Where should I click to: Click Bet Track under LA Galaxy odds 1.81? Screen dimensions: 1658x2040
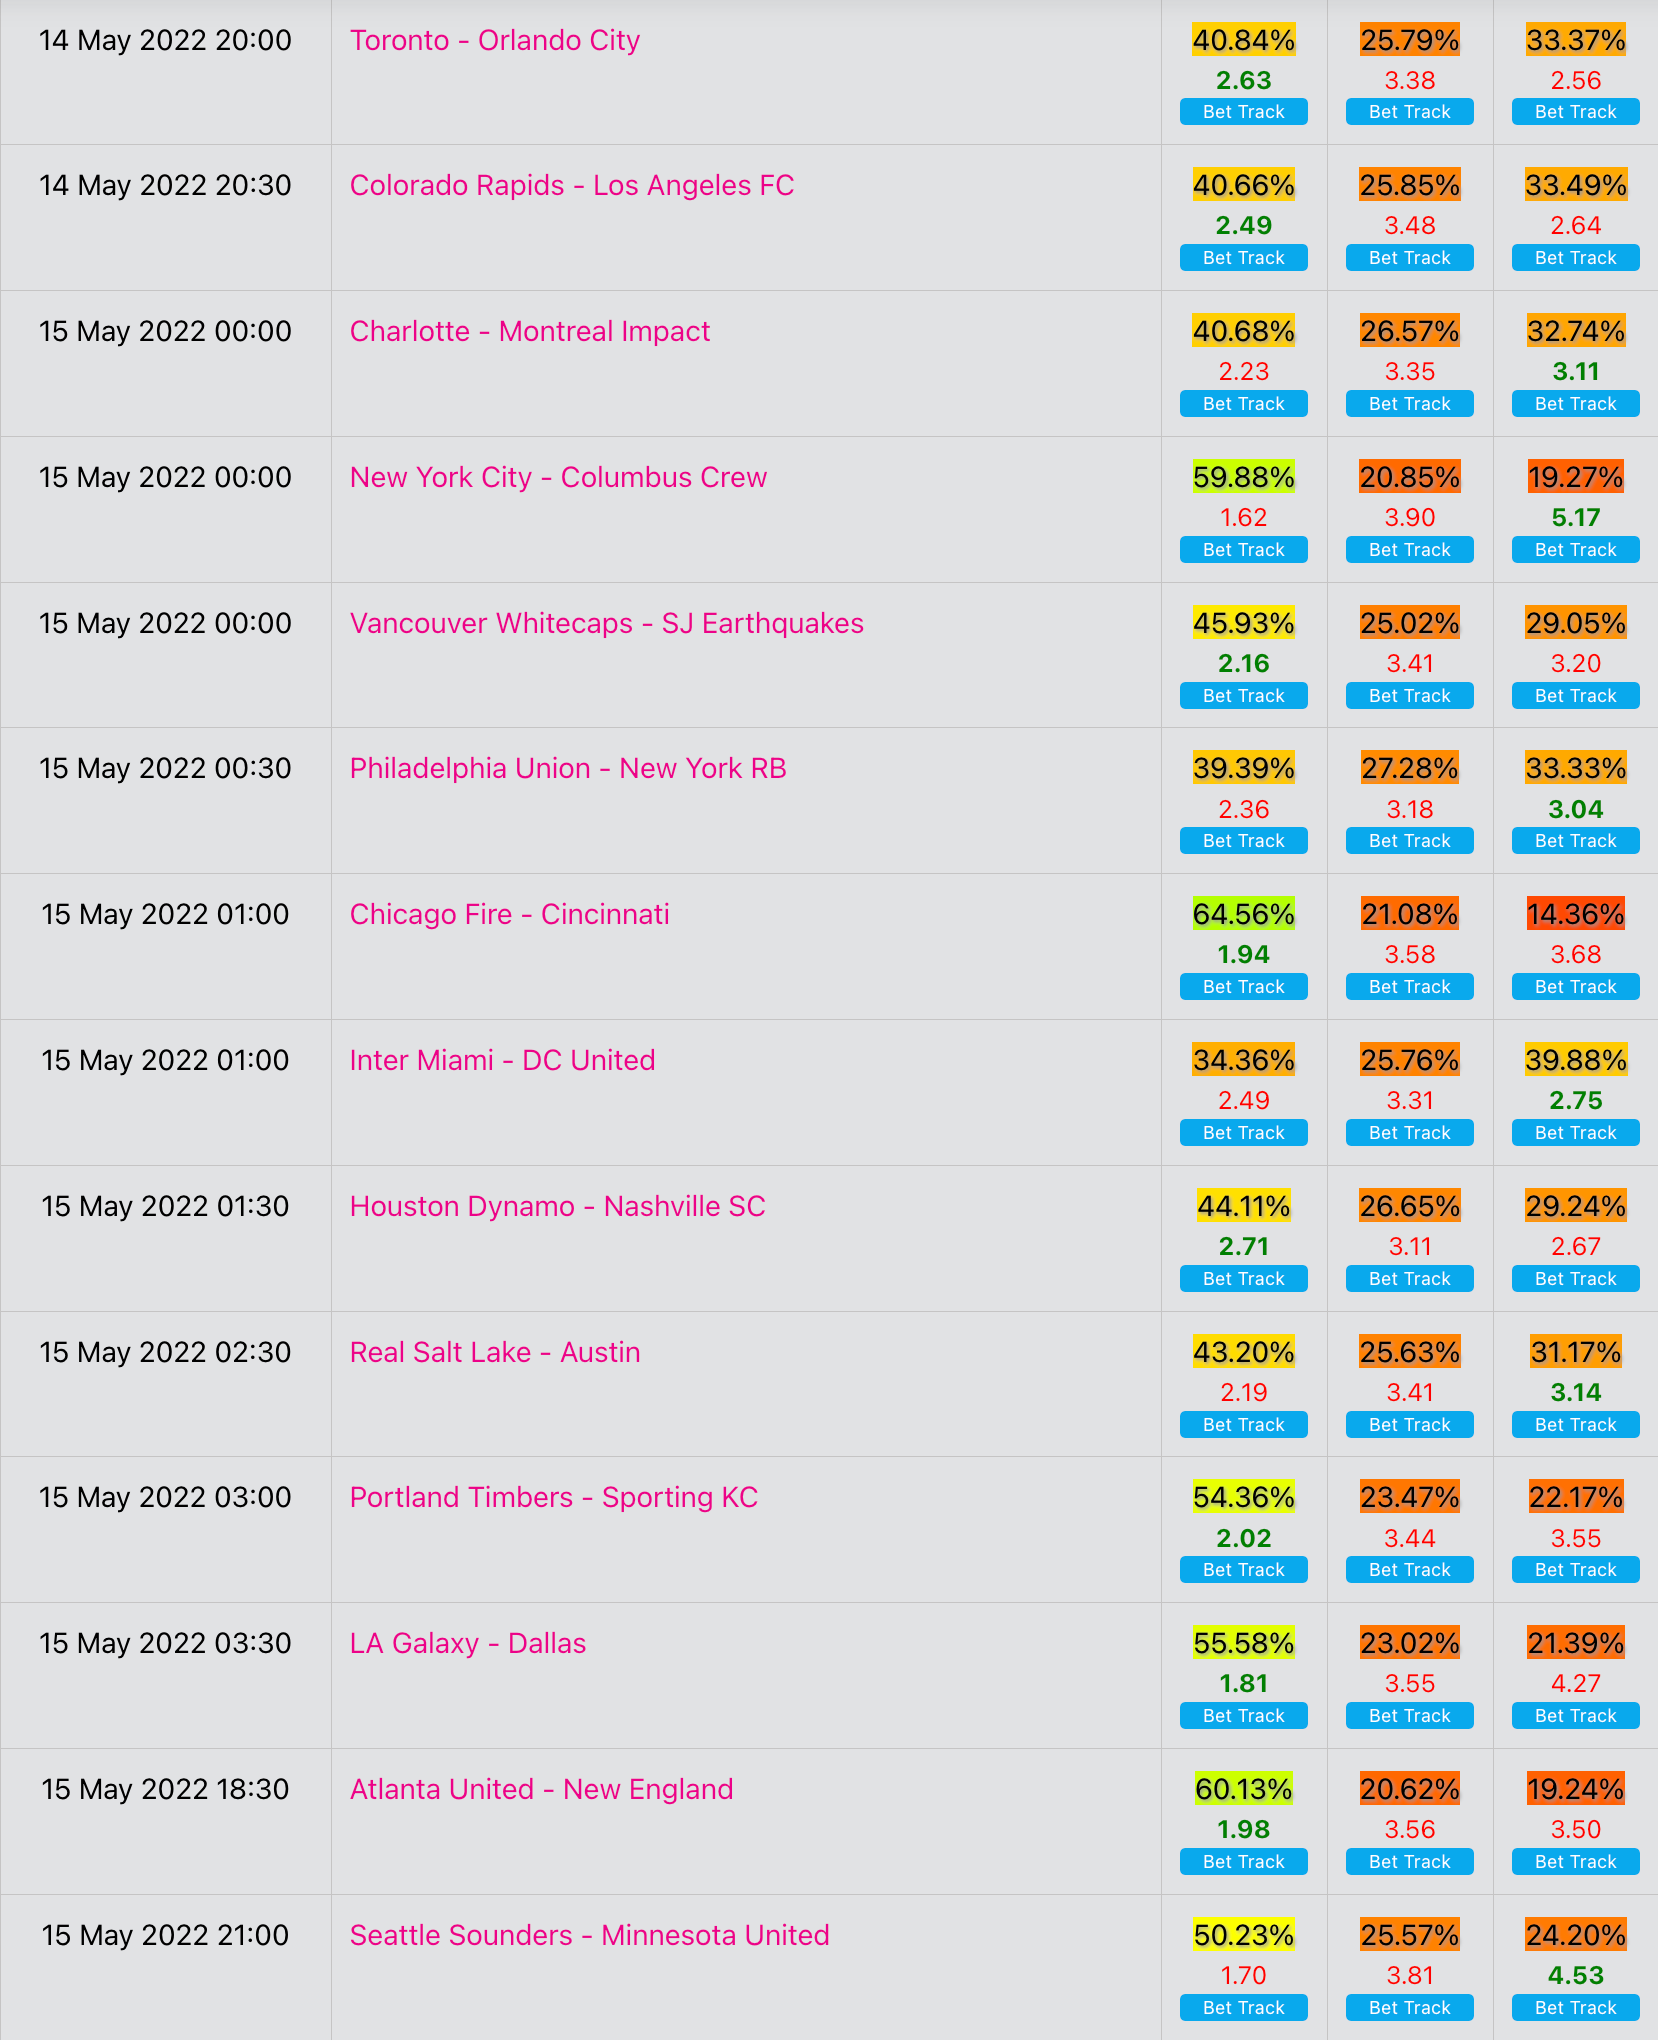click(x=1243, y=1716)
